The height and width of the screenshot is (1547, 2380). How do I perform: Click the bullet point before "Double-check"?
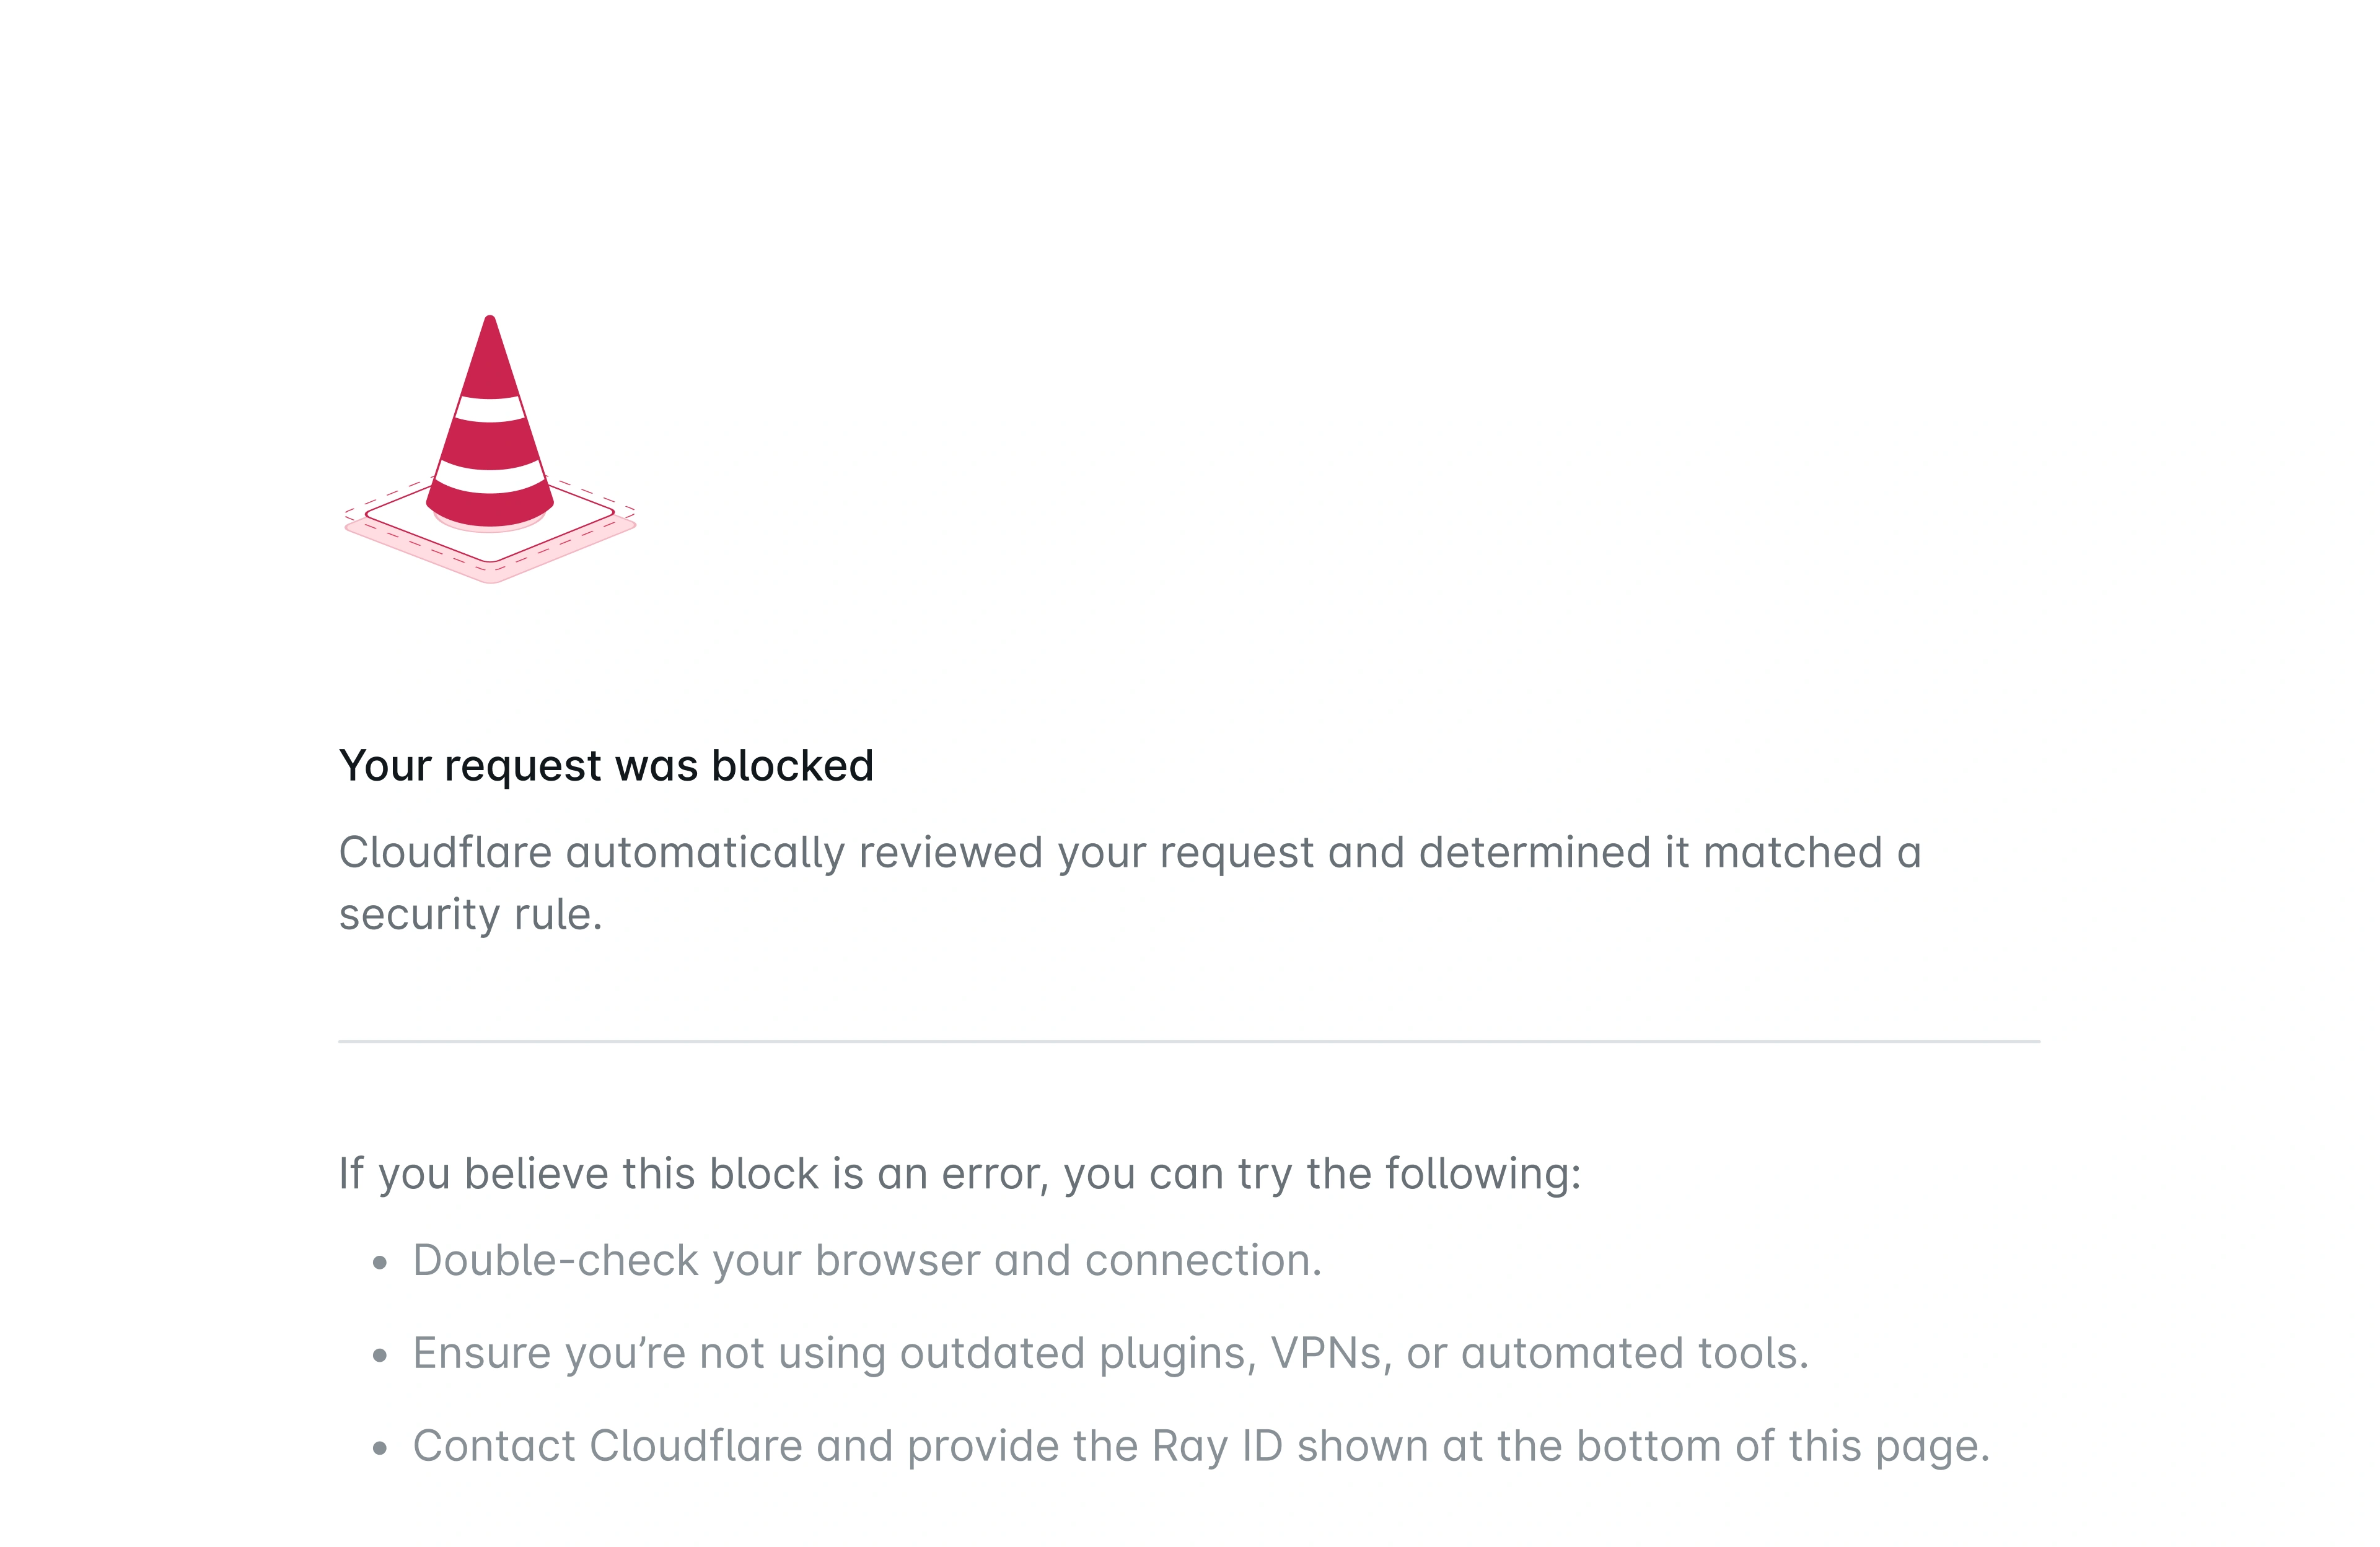pyautogui.click(x=379, y=1263)
